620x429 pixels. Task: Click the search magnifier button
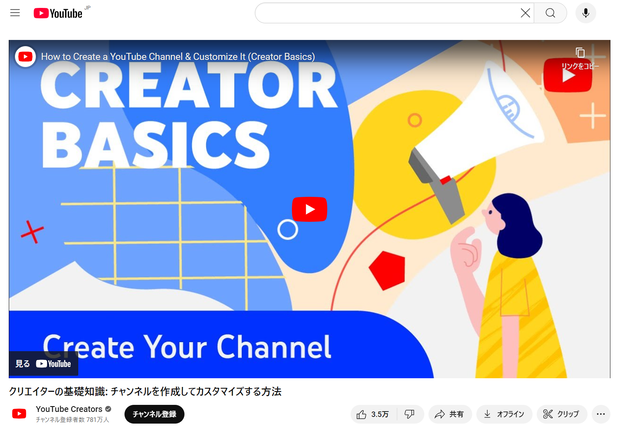tap(550, 13)
